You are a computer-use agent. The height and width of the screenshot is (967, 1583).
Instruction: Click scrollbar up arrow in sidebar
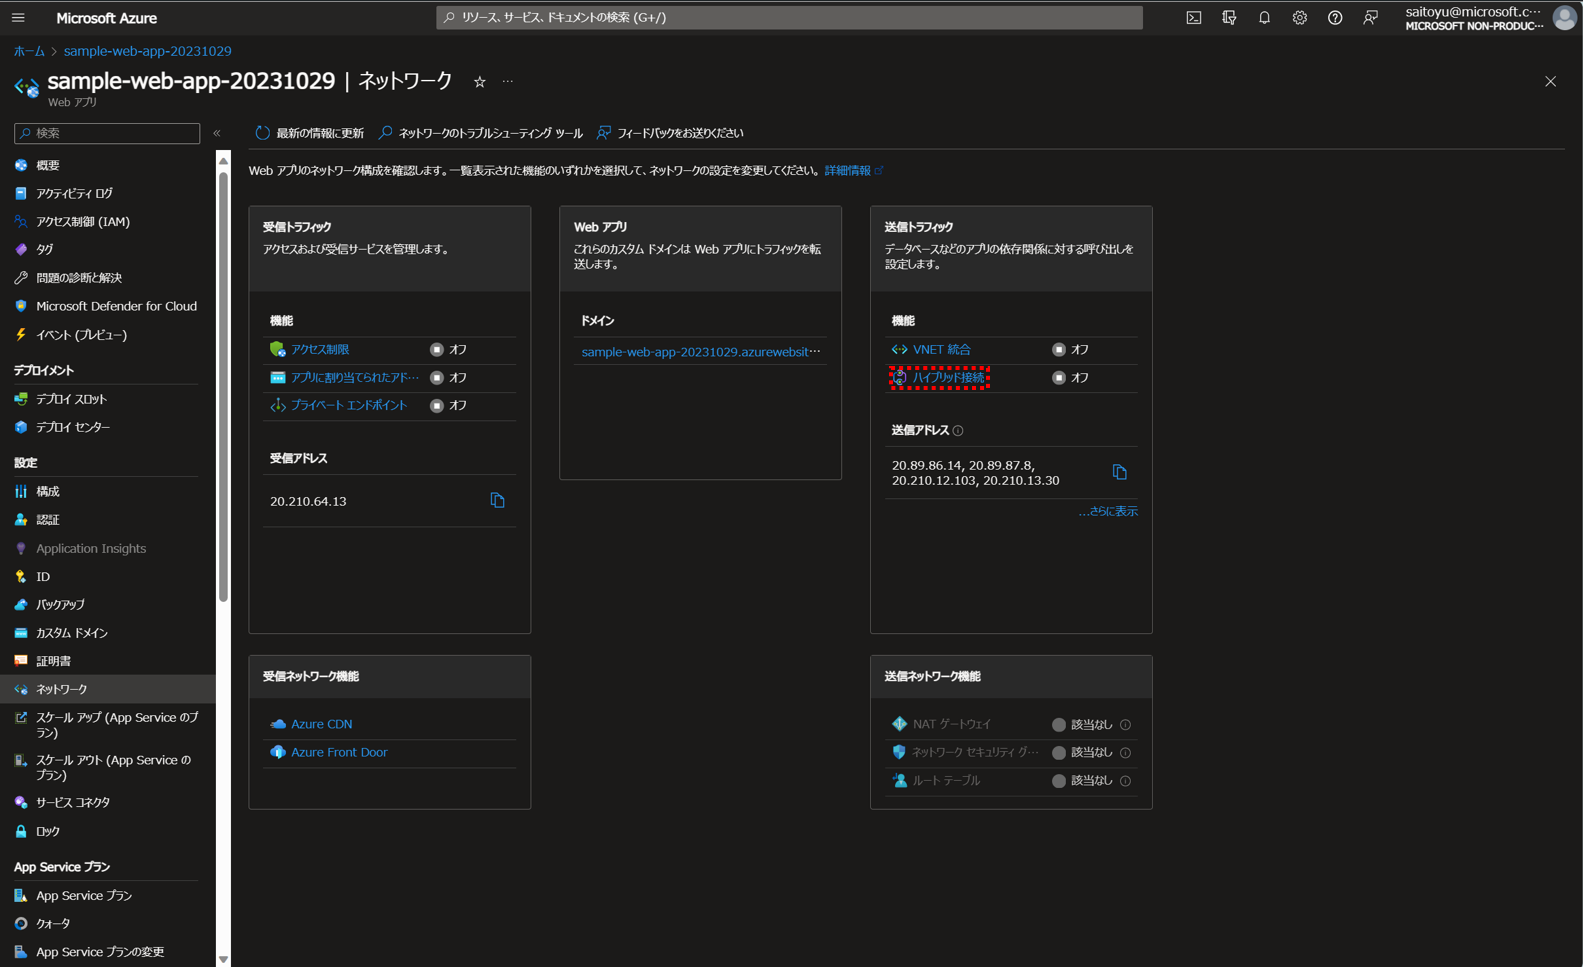coord(223,160)
